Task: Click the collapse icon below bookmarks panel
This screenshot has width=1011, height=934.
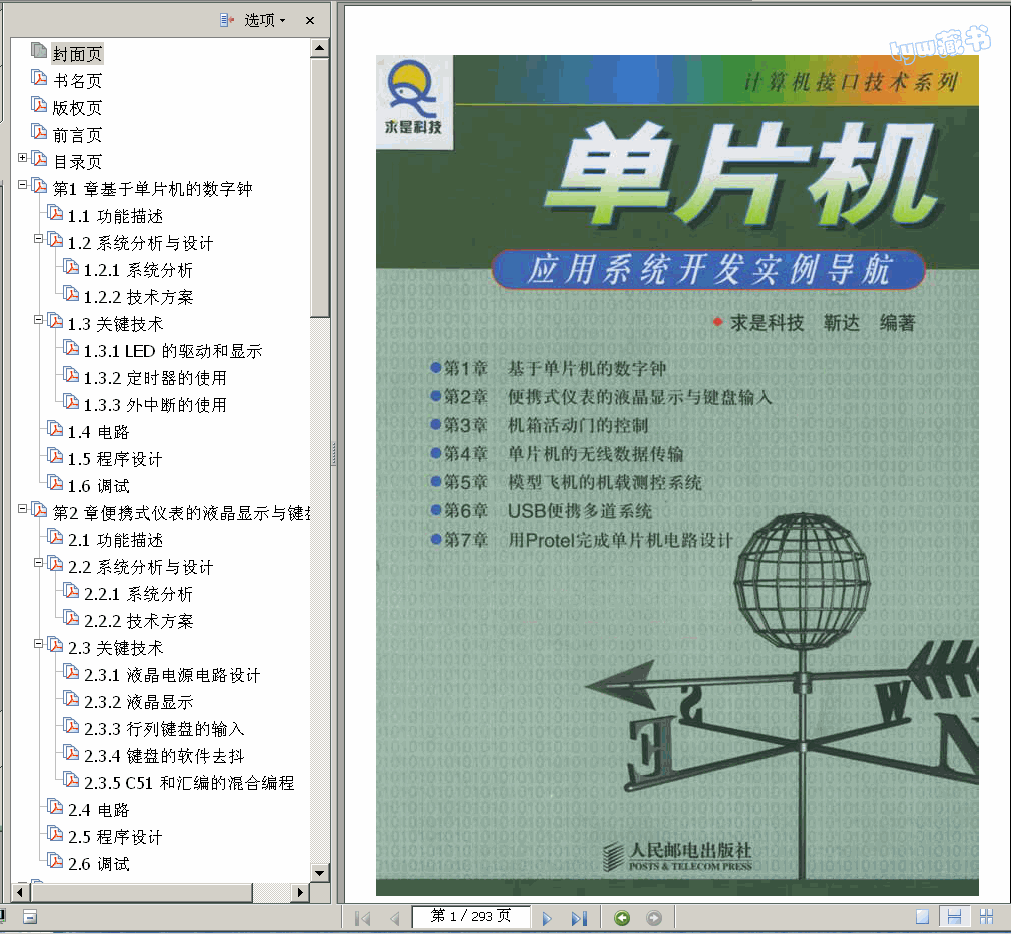Action: tap(30, 917)
